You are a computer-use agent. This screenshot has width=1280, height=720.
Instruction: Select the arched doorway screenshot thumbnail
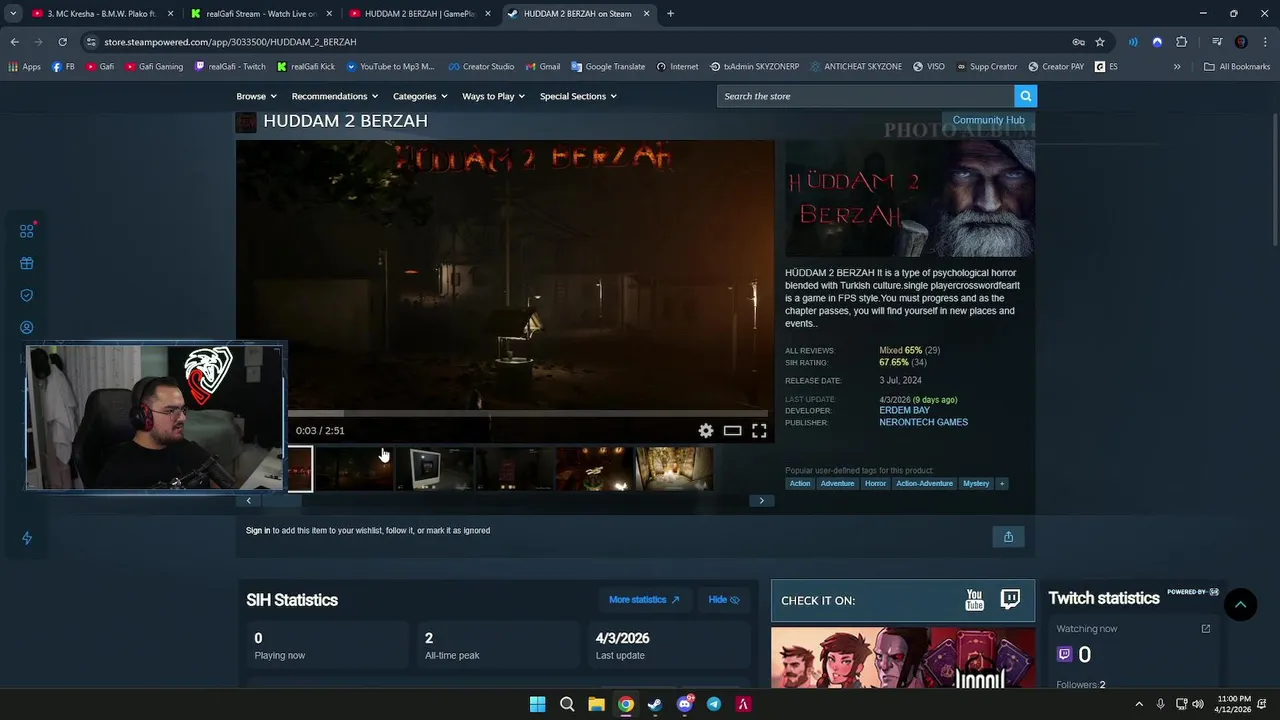(674, 469)
